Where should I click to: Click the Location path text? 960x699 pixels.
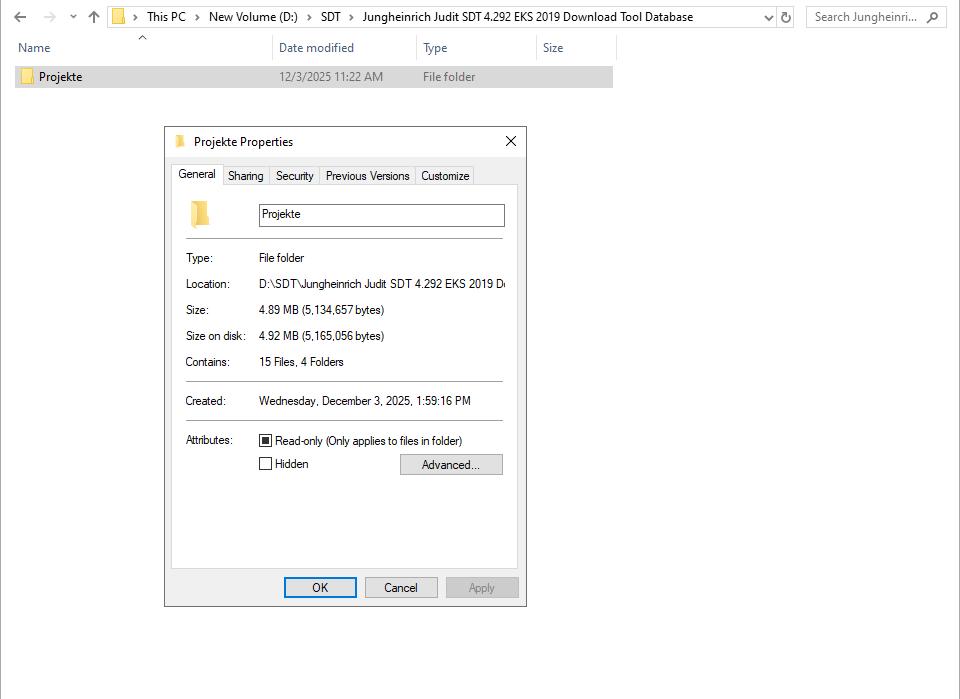tap(382, 284)
